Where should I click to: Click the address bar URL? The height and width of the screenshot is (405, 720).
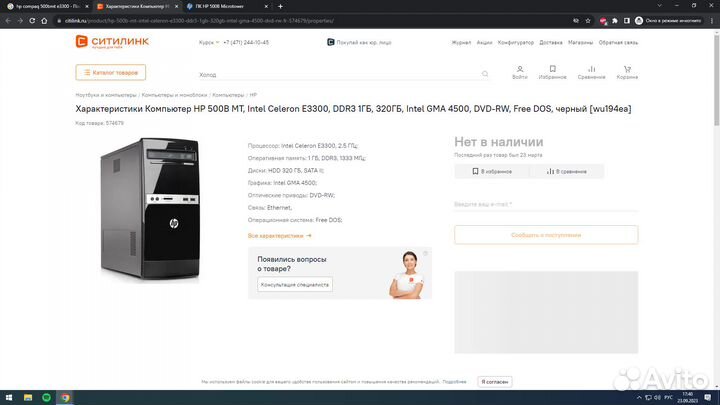pos(199,21)
